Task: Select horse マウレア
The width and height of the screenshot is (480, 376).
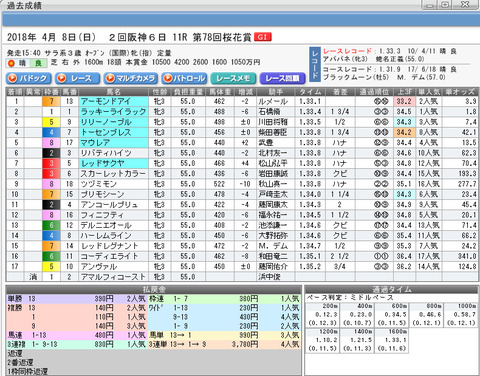Action: (x=113, y=143)
